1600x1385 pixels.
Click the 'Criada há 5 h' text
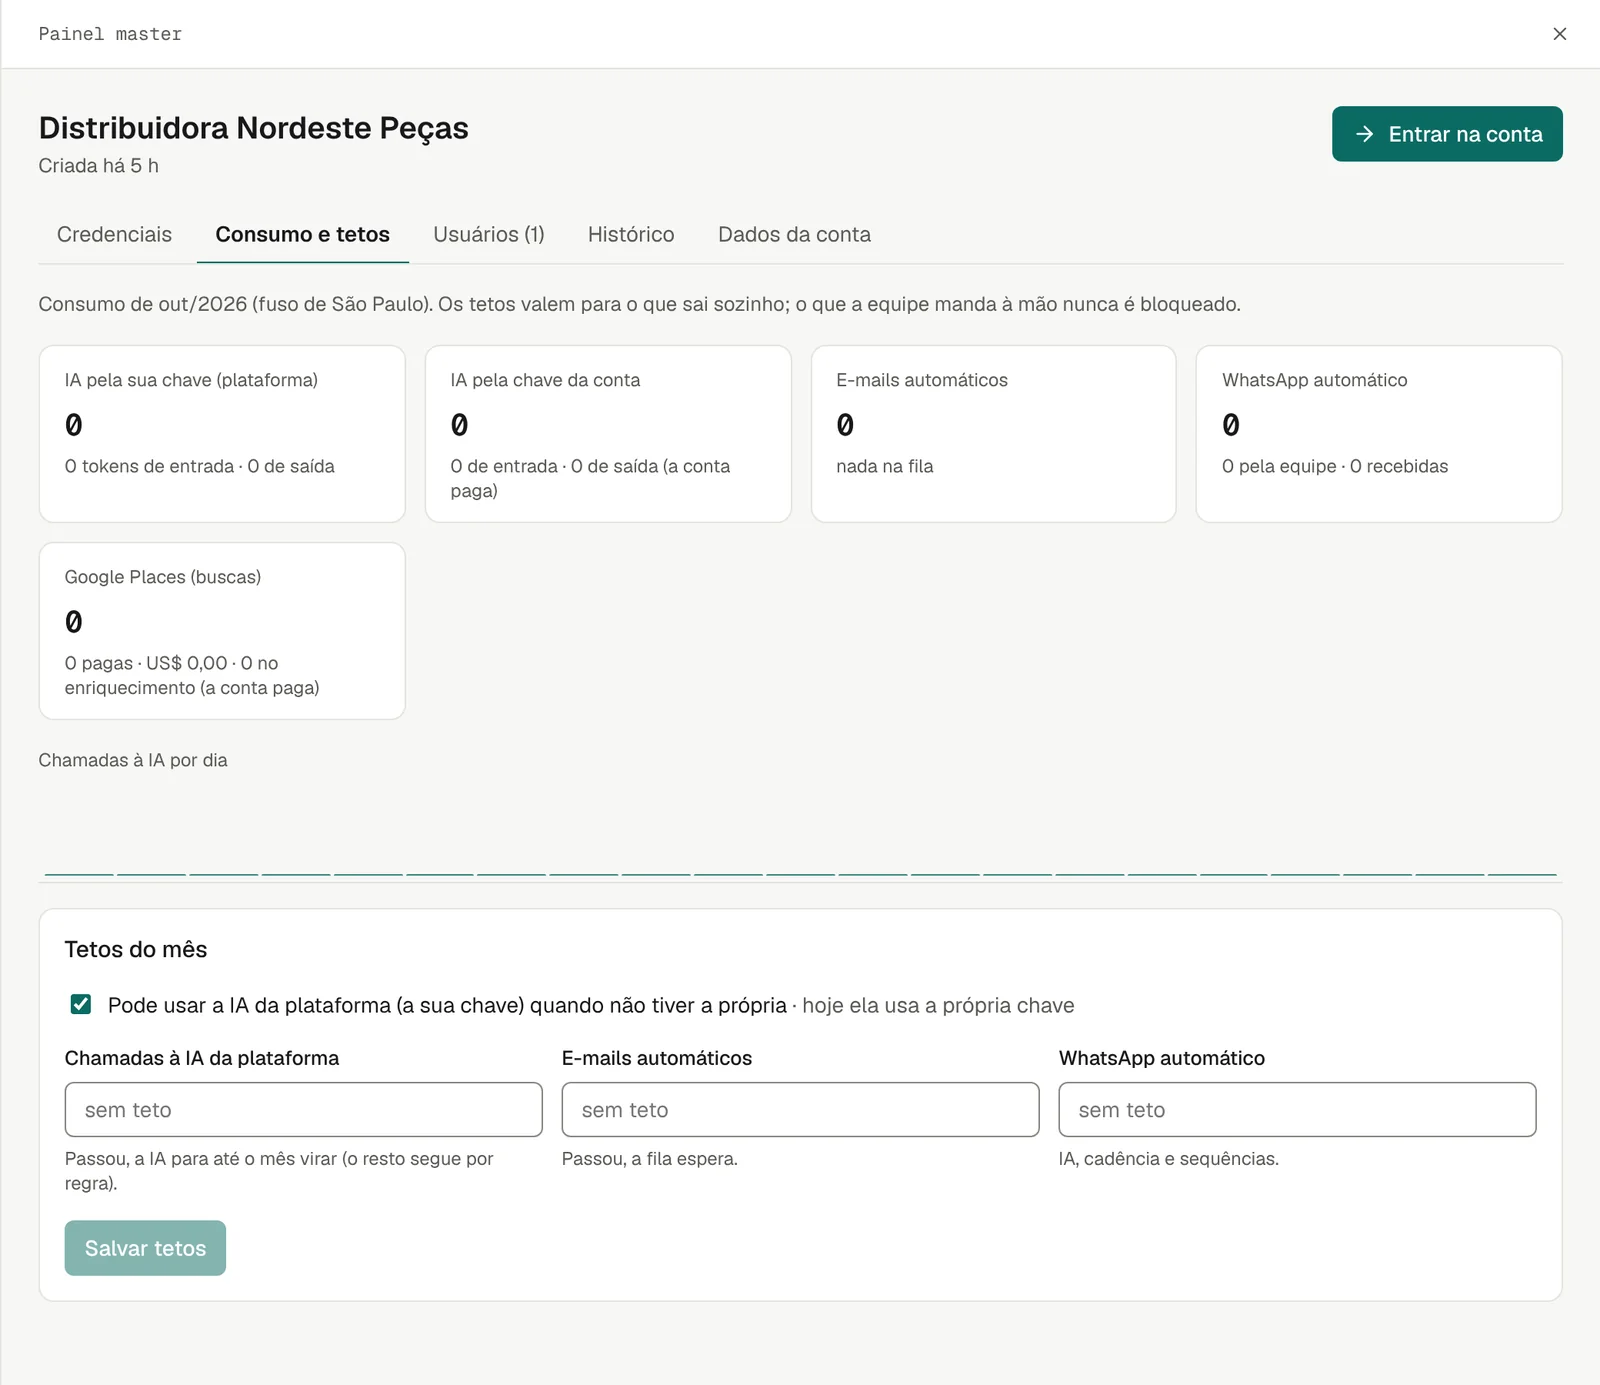click(98, 166)
